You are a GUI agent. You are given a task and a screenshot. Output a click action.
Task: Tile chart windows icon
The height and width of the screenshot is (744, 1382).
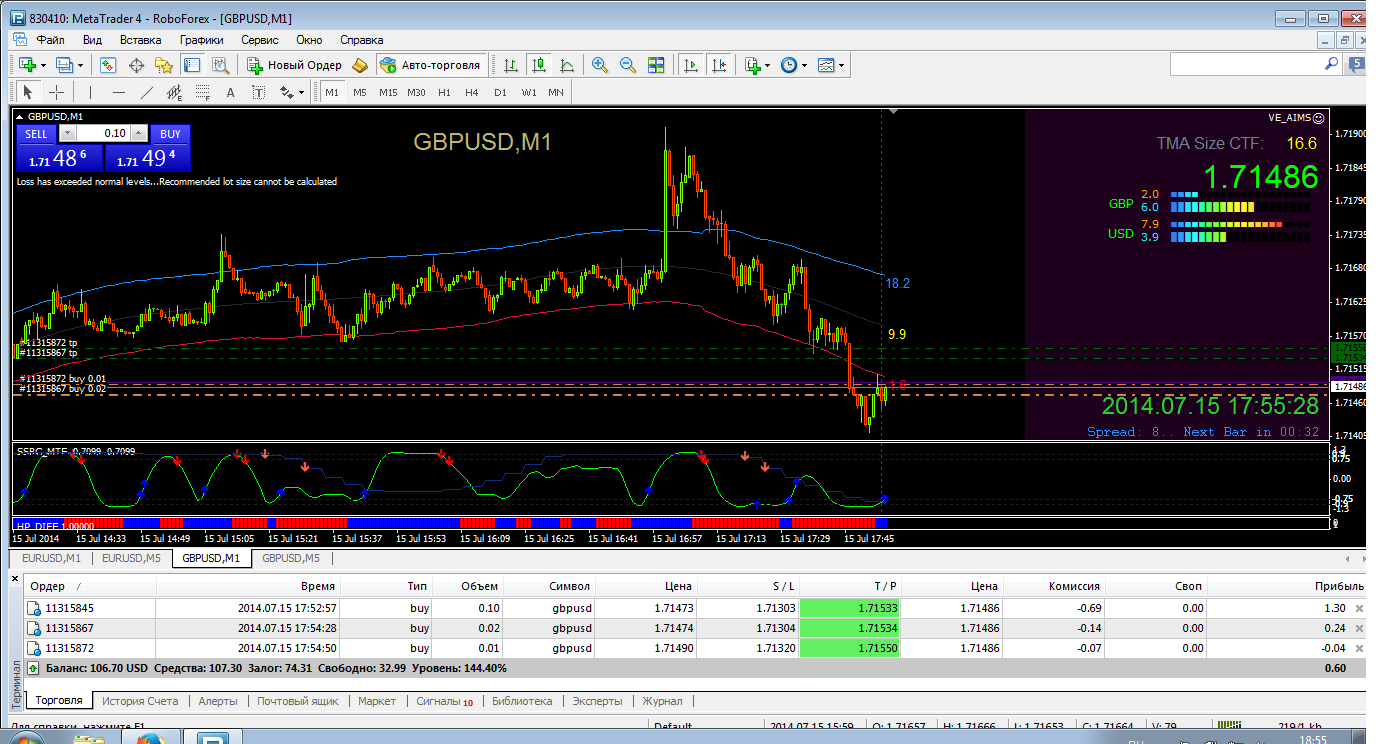656,65
